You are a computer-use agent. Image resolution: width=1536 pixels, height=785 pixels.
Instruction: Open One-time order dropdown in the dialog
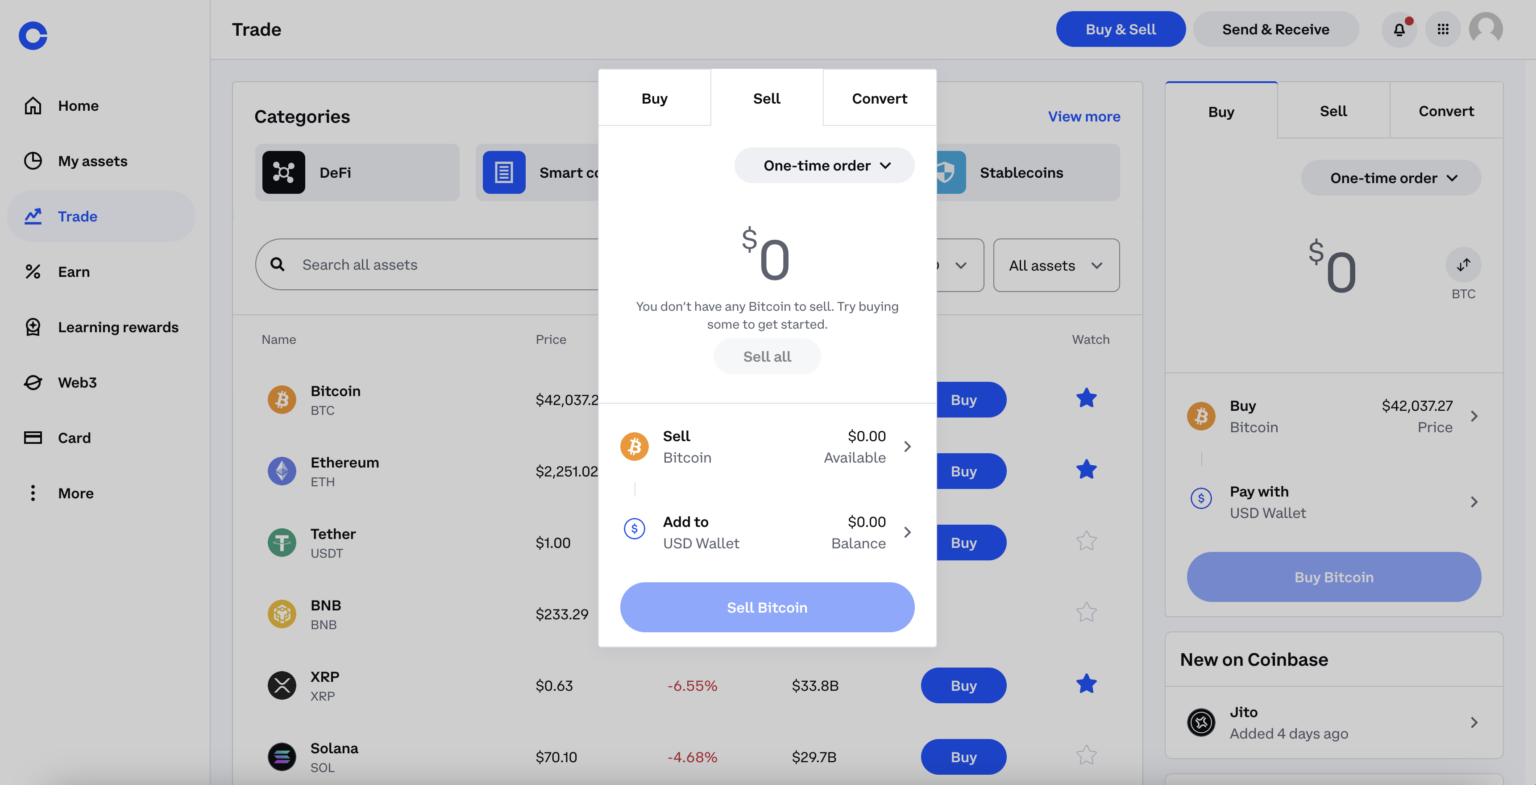825,166
